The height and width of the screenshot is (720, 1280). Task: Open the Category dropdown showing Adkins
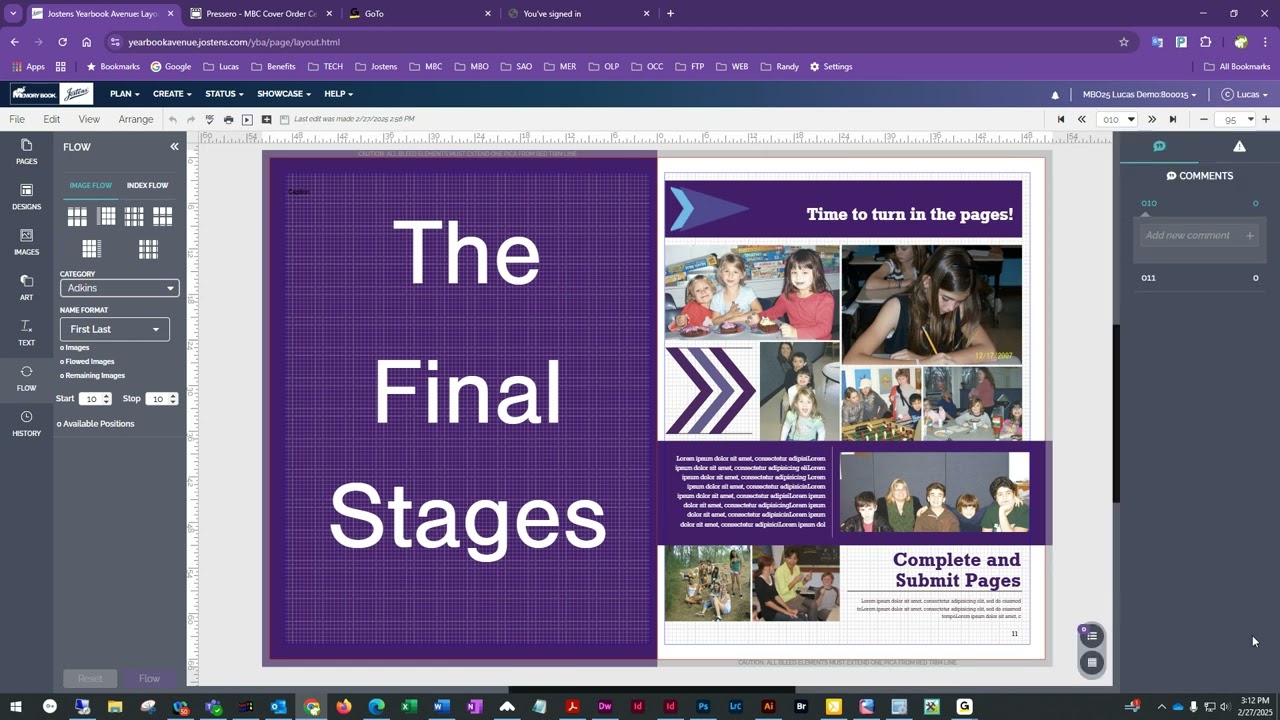pyautogui.click(x=119, y=288)
